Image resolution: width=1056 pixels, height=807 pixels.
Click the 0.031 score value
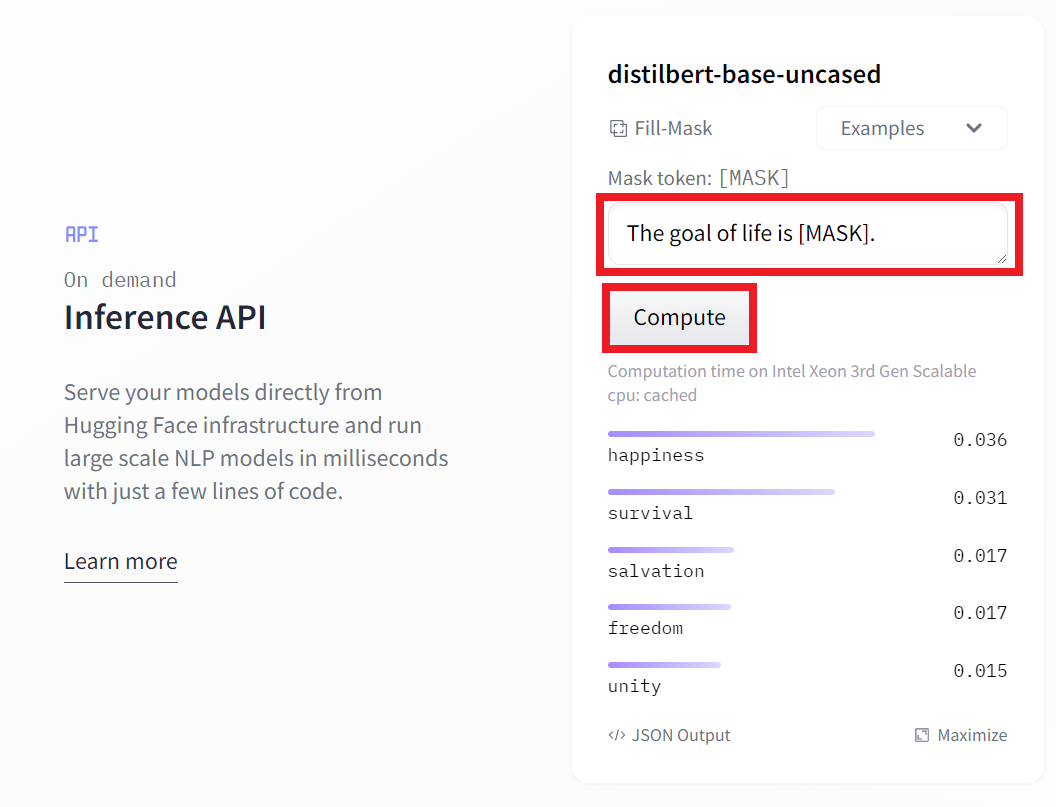tap(980, 498)
